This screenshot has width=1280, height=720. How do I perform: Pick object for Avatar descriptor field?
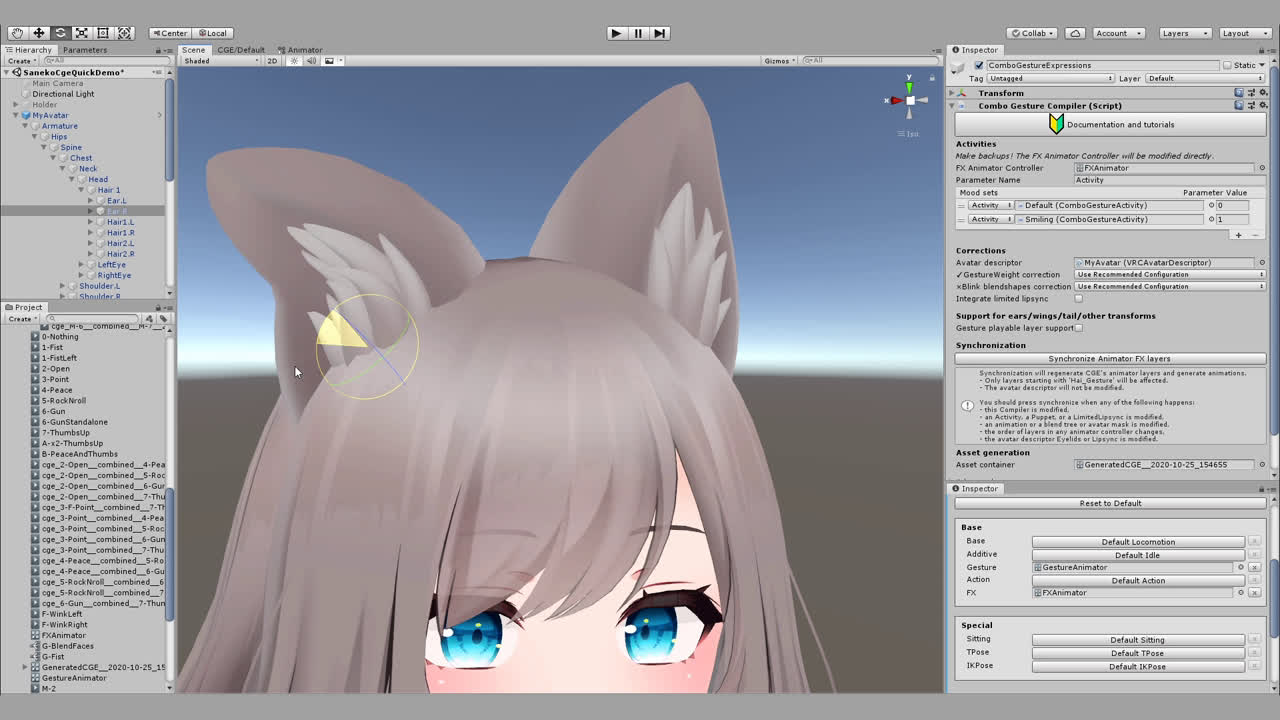point(1262,263)
